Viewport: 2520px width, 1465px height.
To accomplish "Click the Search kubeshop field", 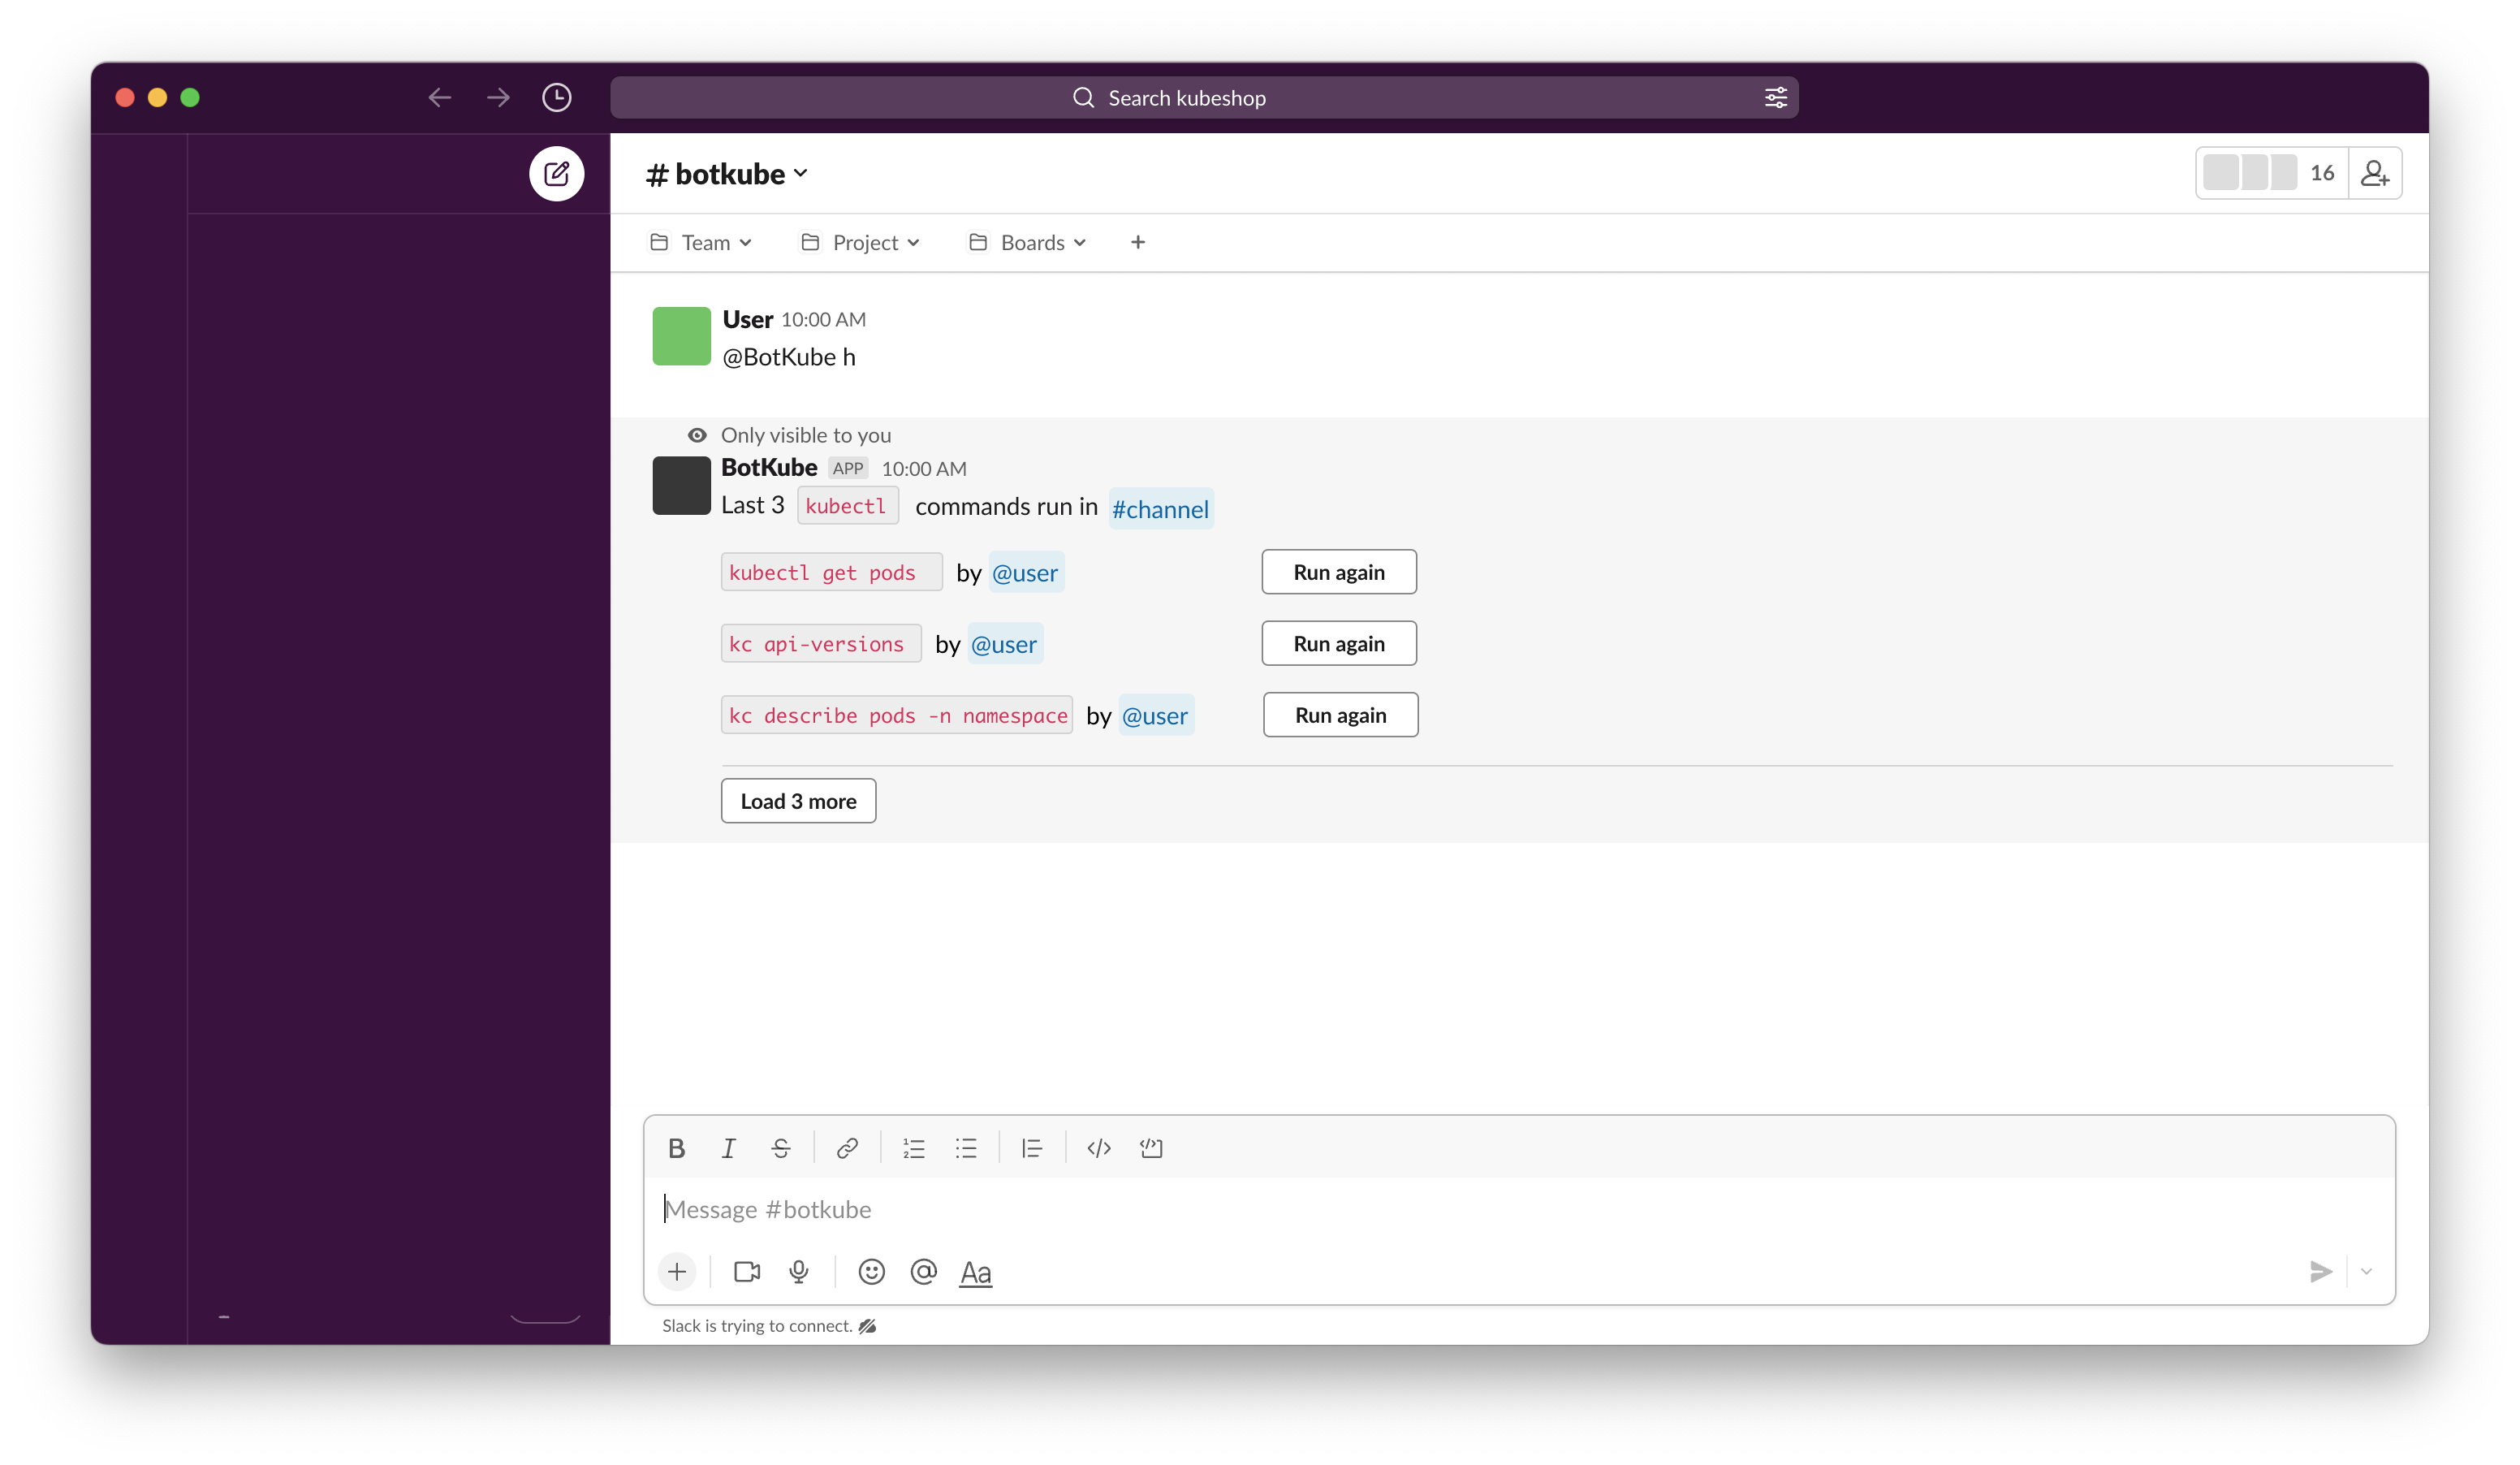I will click(x=1204, y=97).
